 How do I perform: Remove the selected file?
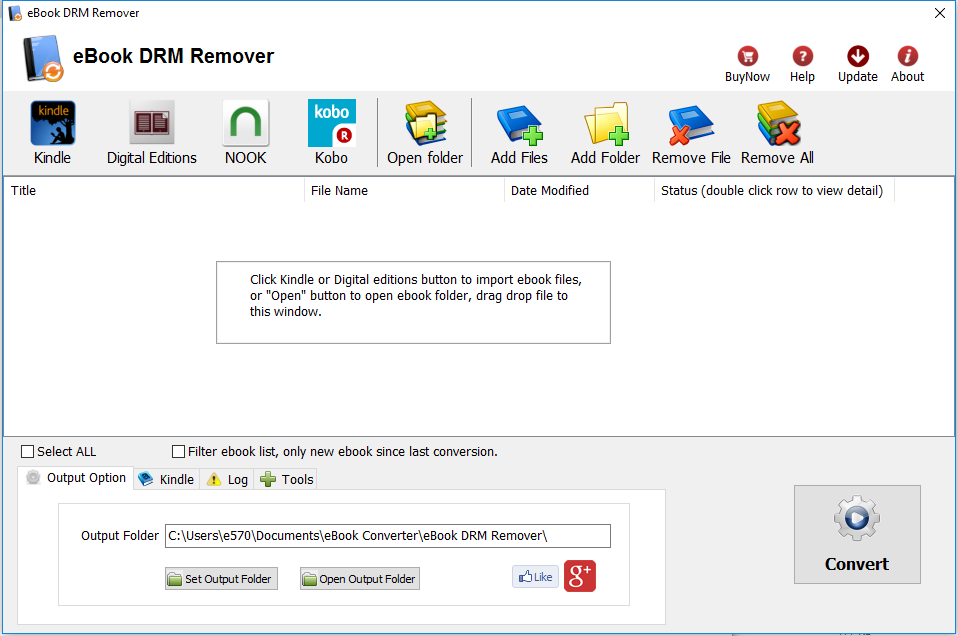coord(690,130)
